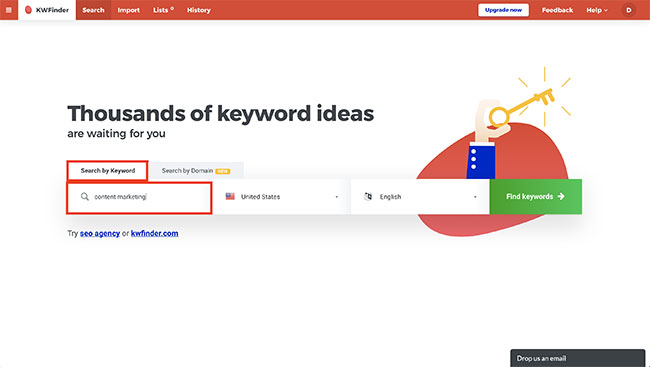Open the Lists menu item

[163, 10]
